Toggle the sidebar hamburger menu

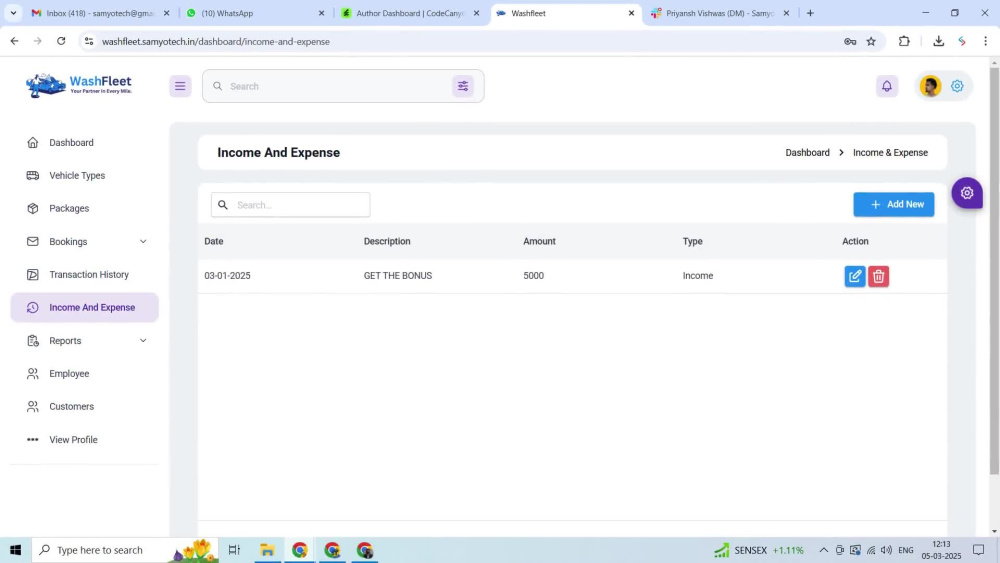[x=180, y=86]
